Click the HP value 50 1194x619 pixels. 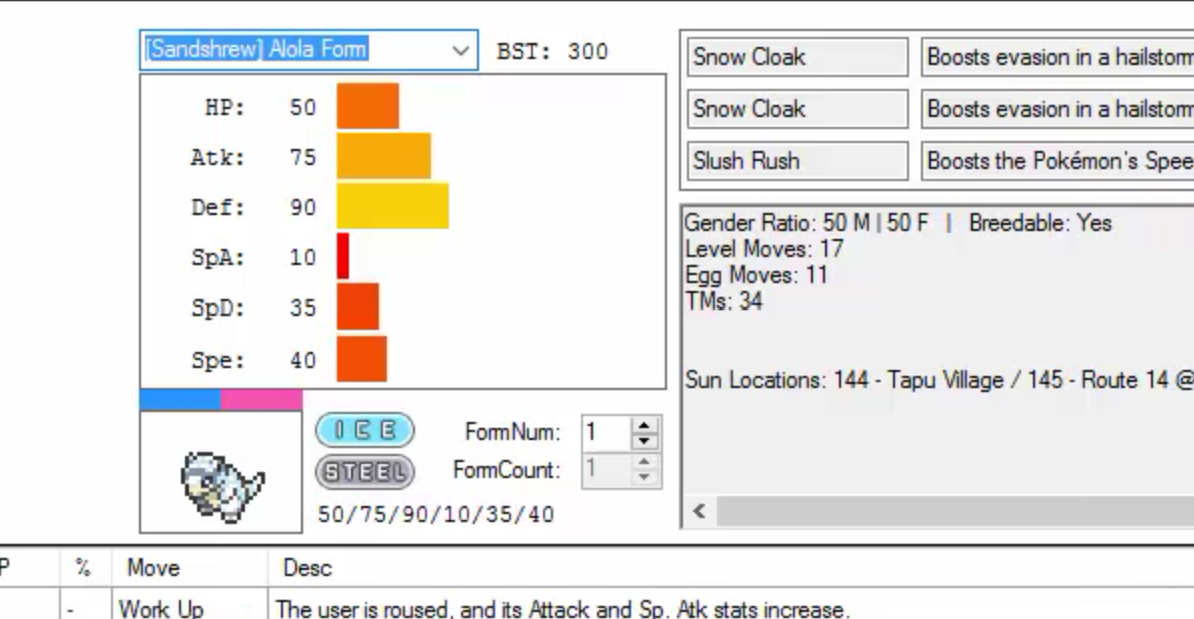pos(303,107)
